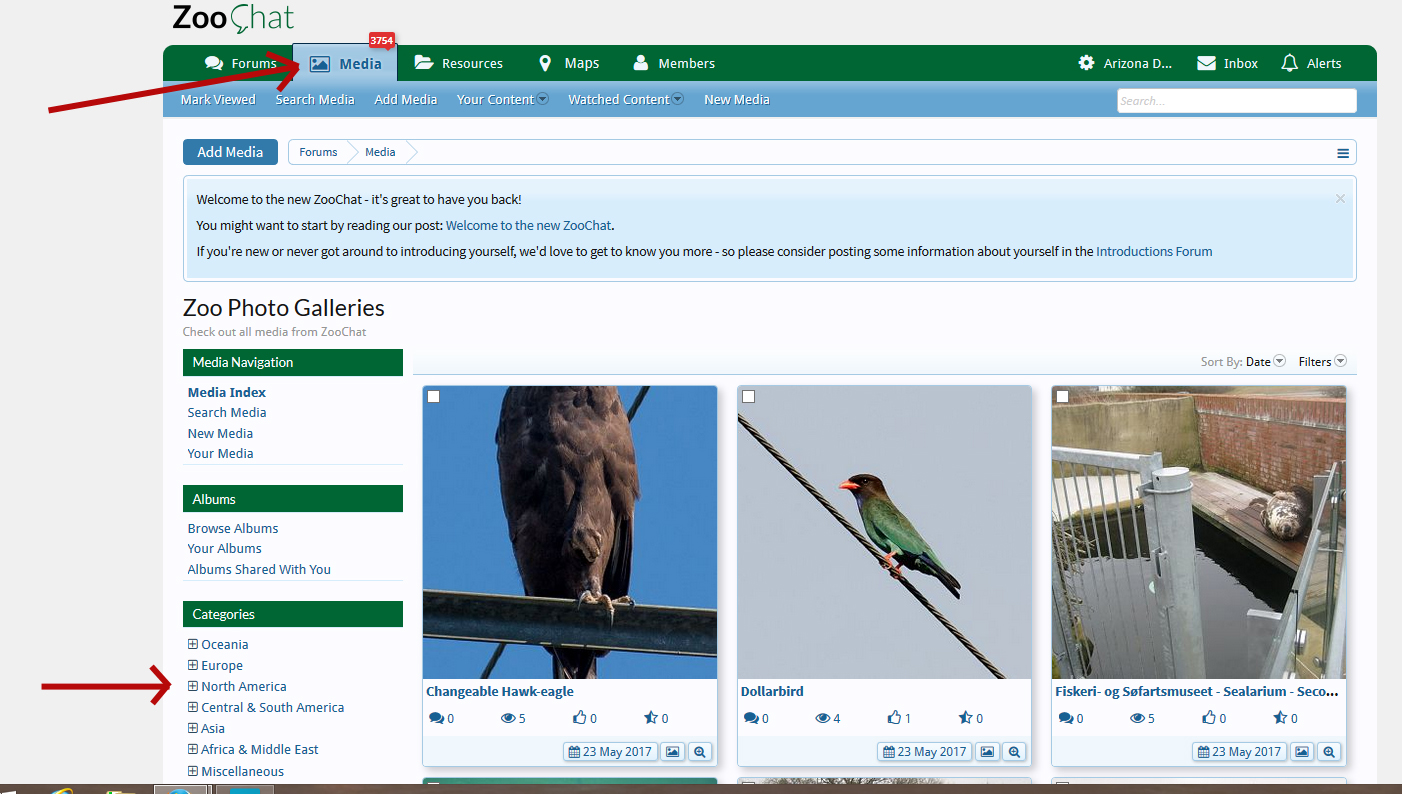1402x794 pixels.
Task: Open the Sort By Date dropdown
Action: pos(1264,362)
